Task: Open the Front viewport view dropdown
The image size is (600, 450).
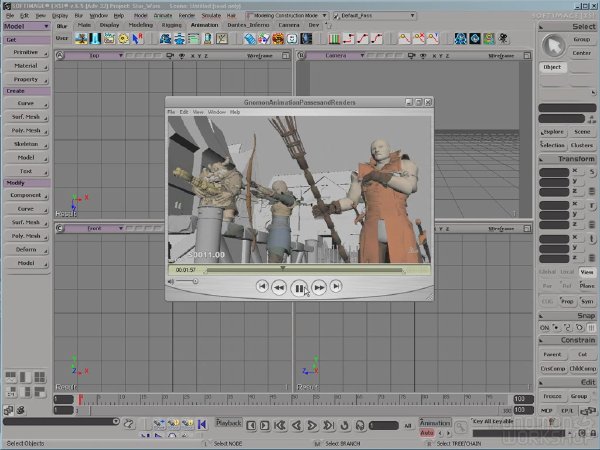Action: [94, 228]
